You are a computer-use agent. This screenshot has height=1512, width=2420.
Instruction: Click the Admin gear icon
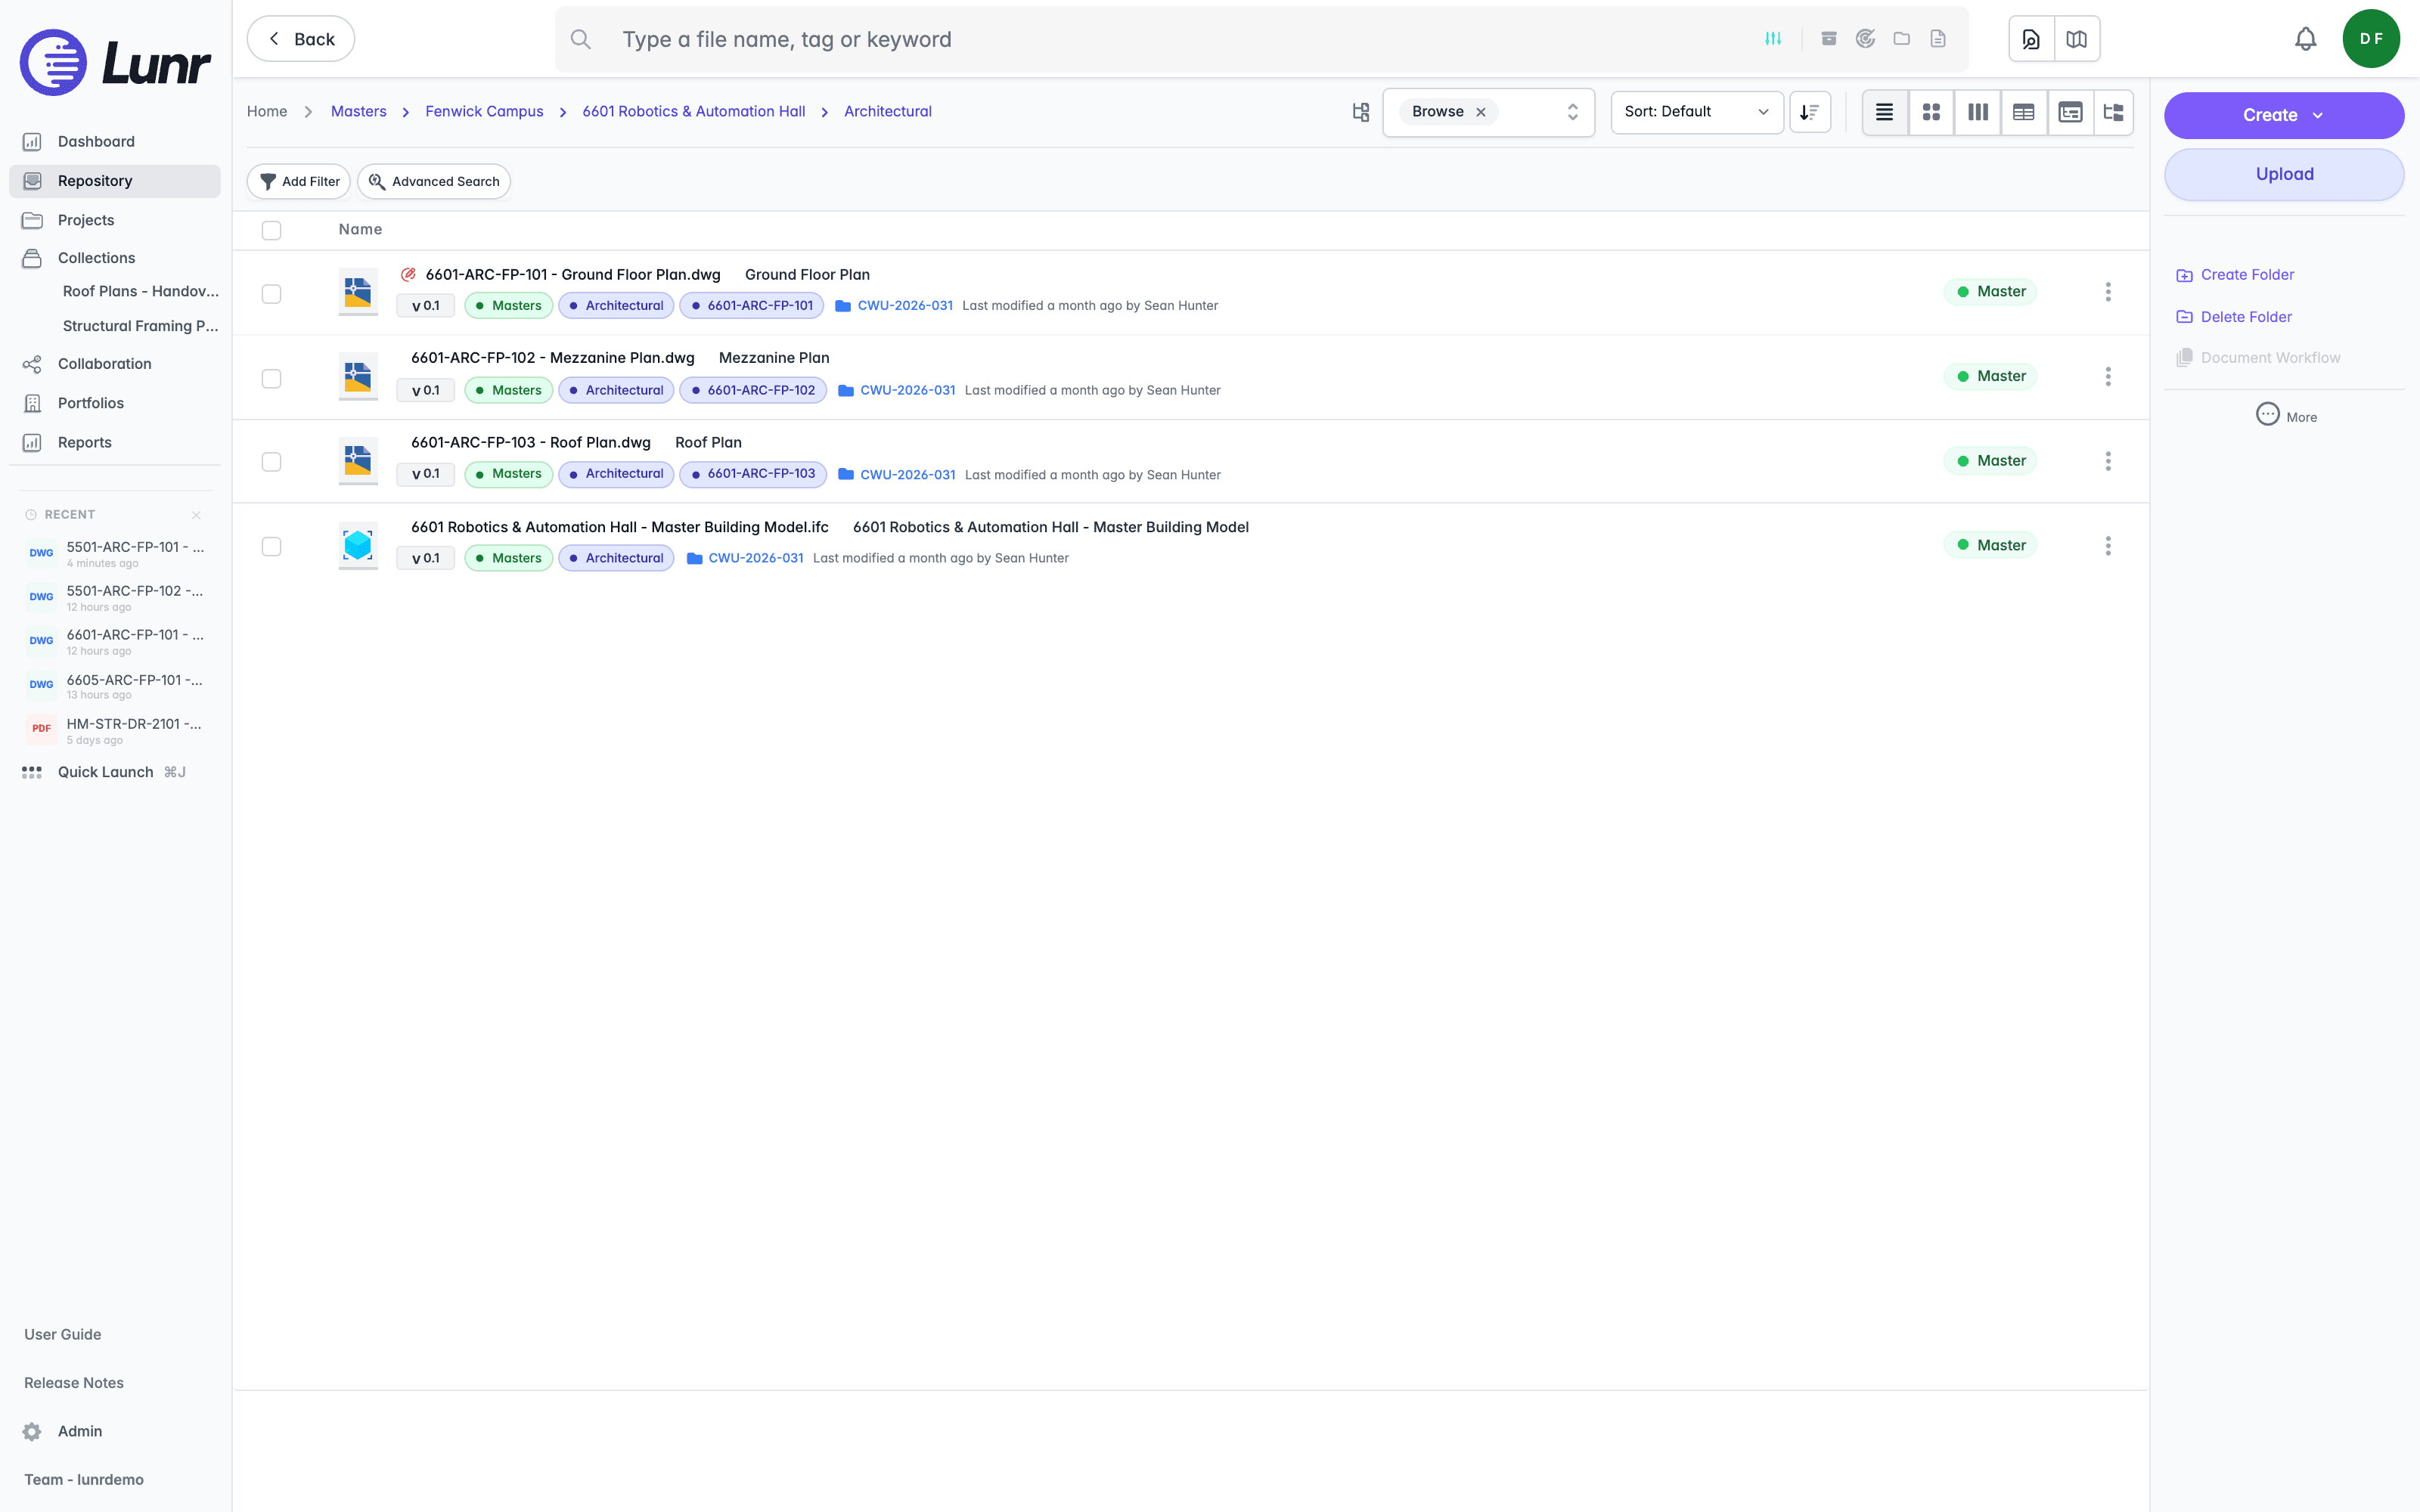(32, 1431)
